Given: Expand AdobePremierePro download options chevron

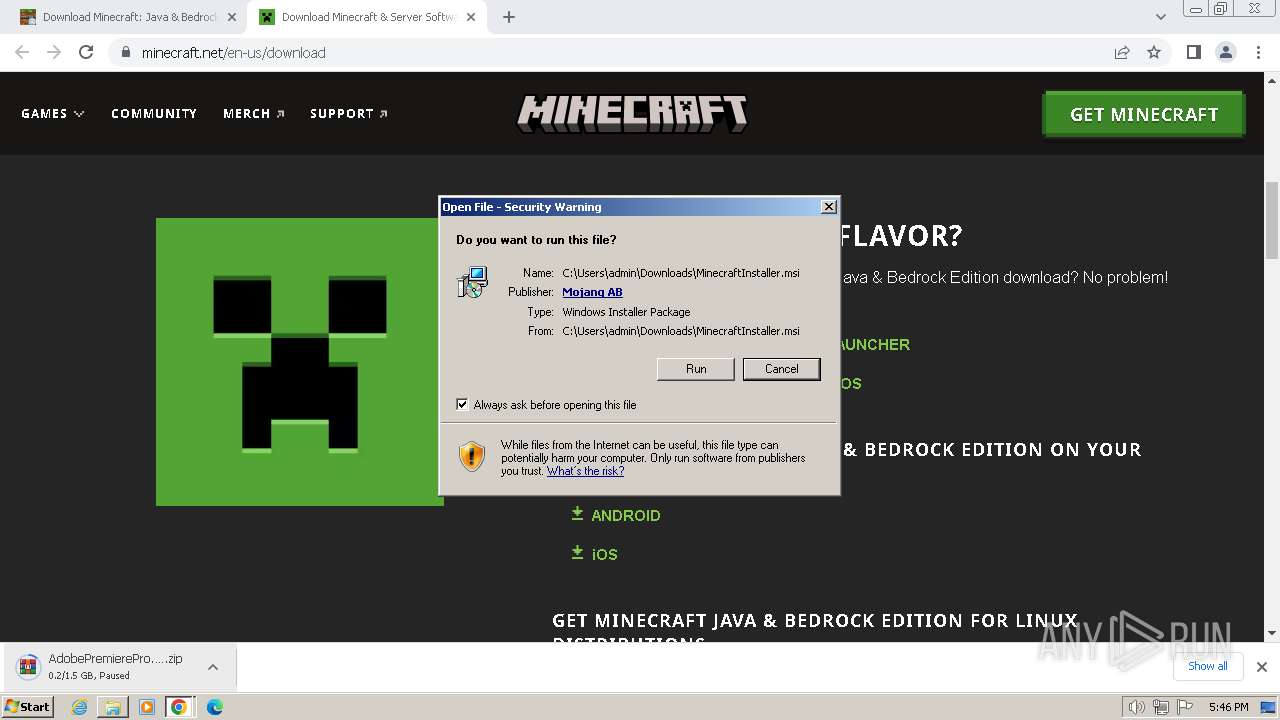Looking at the screenshot, I should (213, 667).
